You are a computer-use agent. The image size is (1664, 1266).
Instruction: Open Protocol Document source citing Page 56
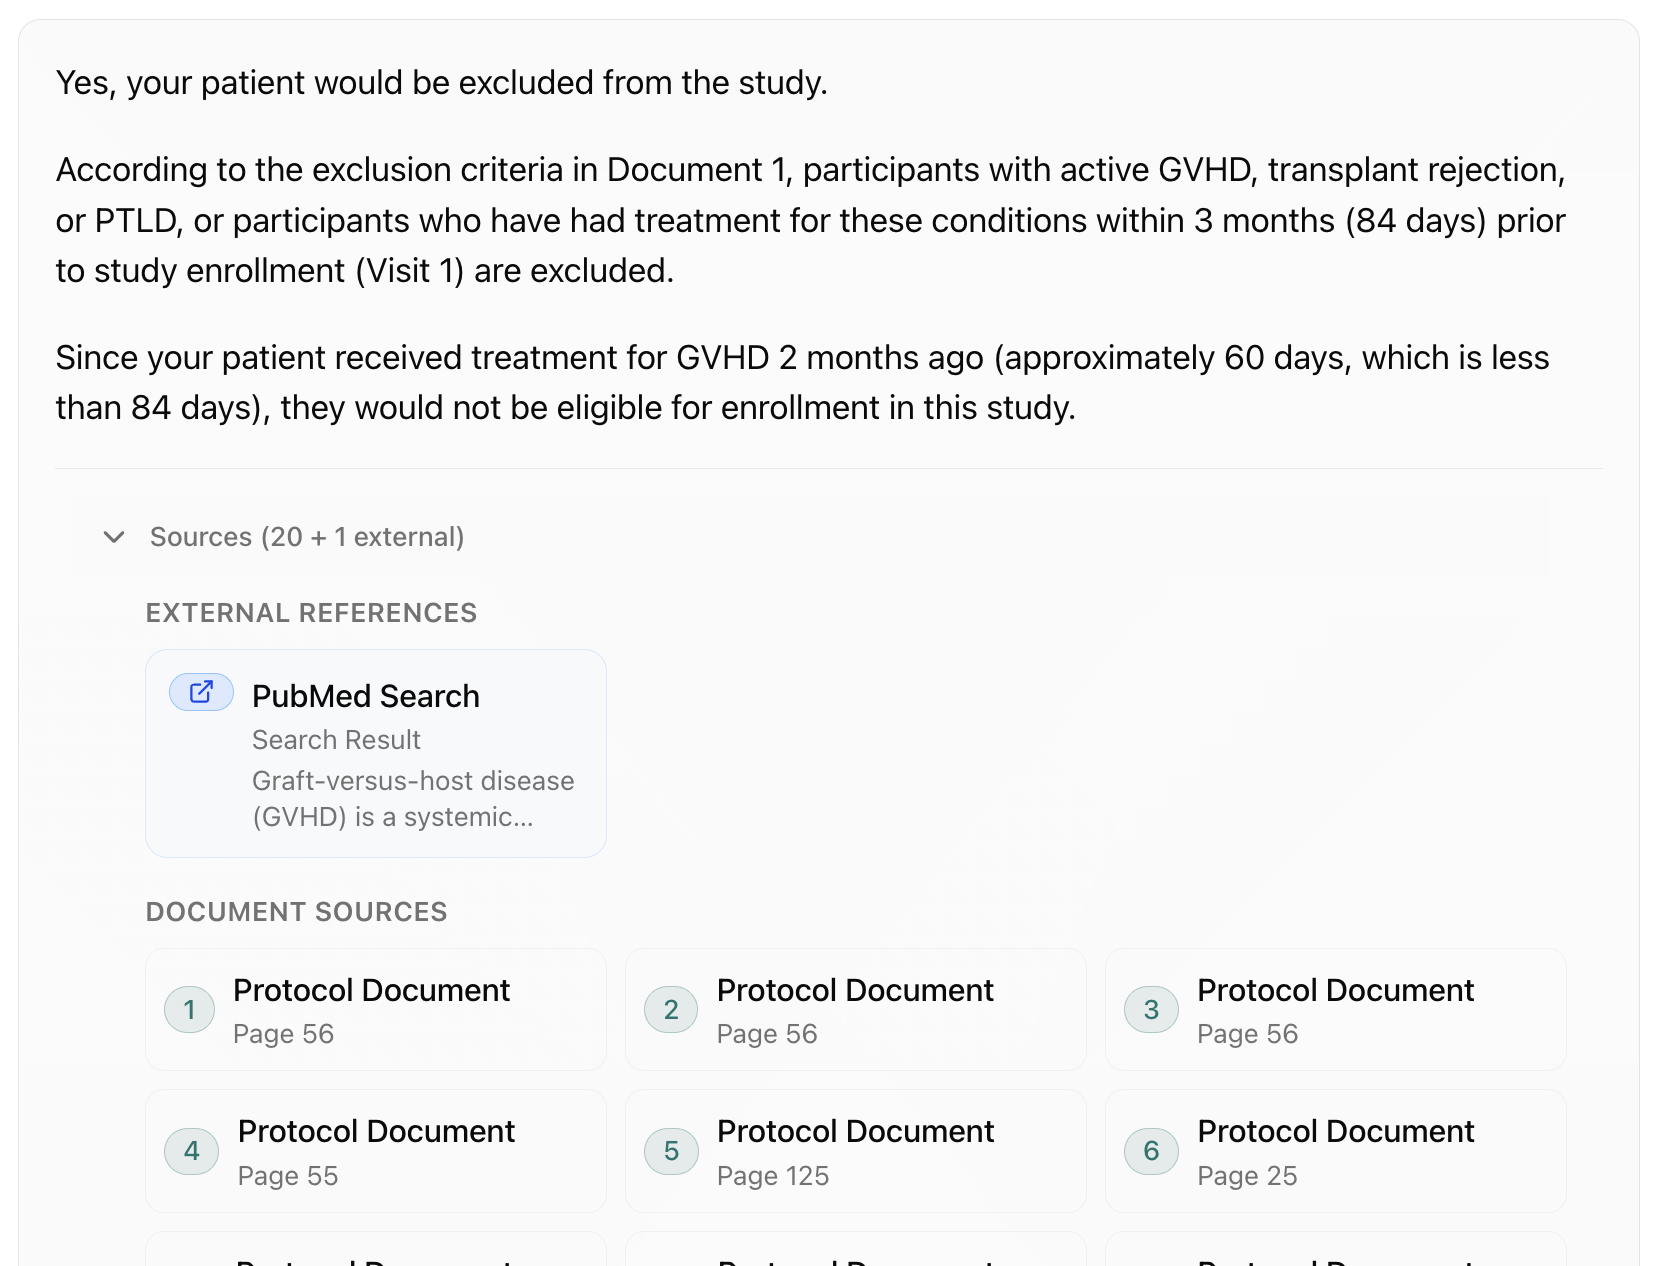(x=375, y=1010)
